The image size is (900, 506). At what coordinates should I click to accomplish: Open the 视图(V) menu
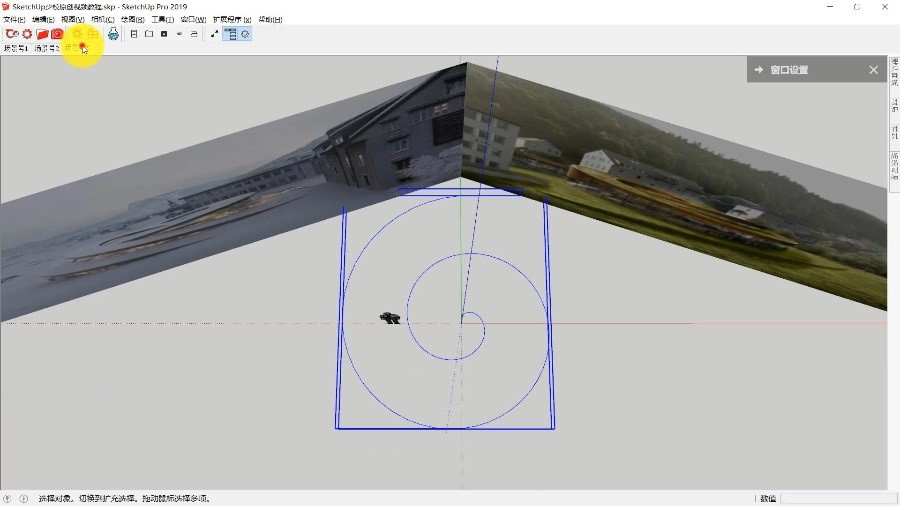(x=73, y=20)
